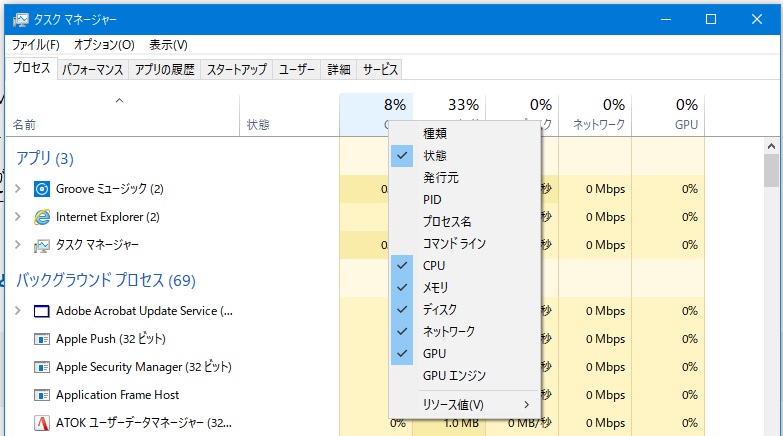The image size is (783, 436).
Task: Select the プロセス tab
Action: [31, 68]
